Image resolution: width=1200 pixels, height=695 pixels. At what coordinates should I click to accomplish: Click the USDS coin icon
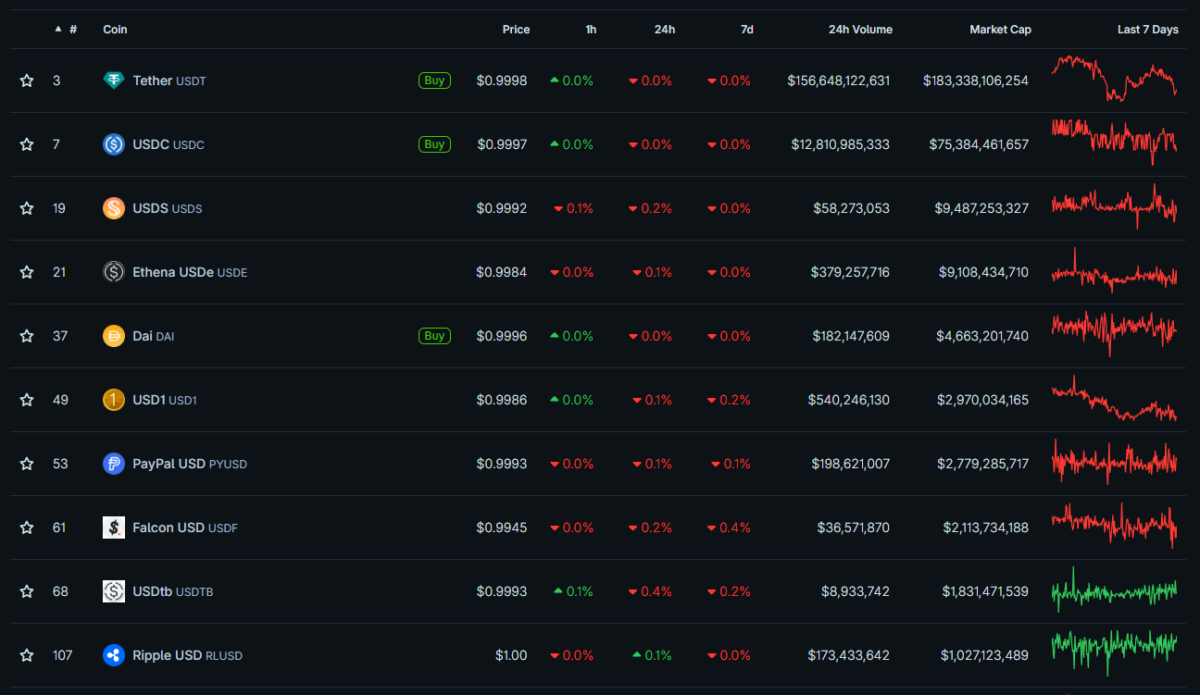pyautogui.click(x=113, y=208)
